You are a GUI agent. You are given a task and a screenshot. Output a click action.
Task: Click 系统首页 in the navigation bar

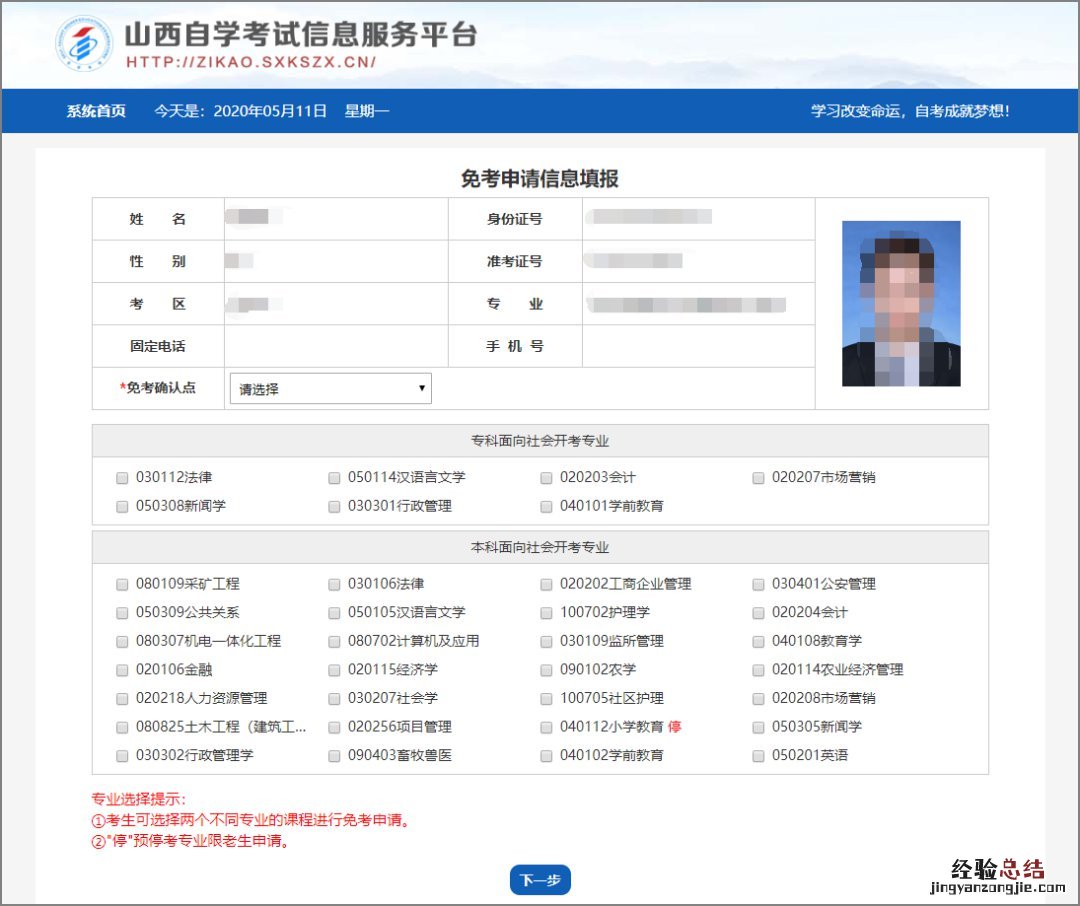pos(96,111)
